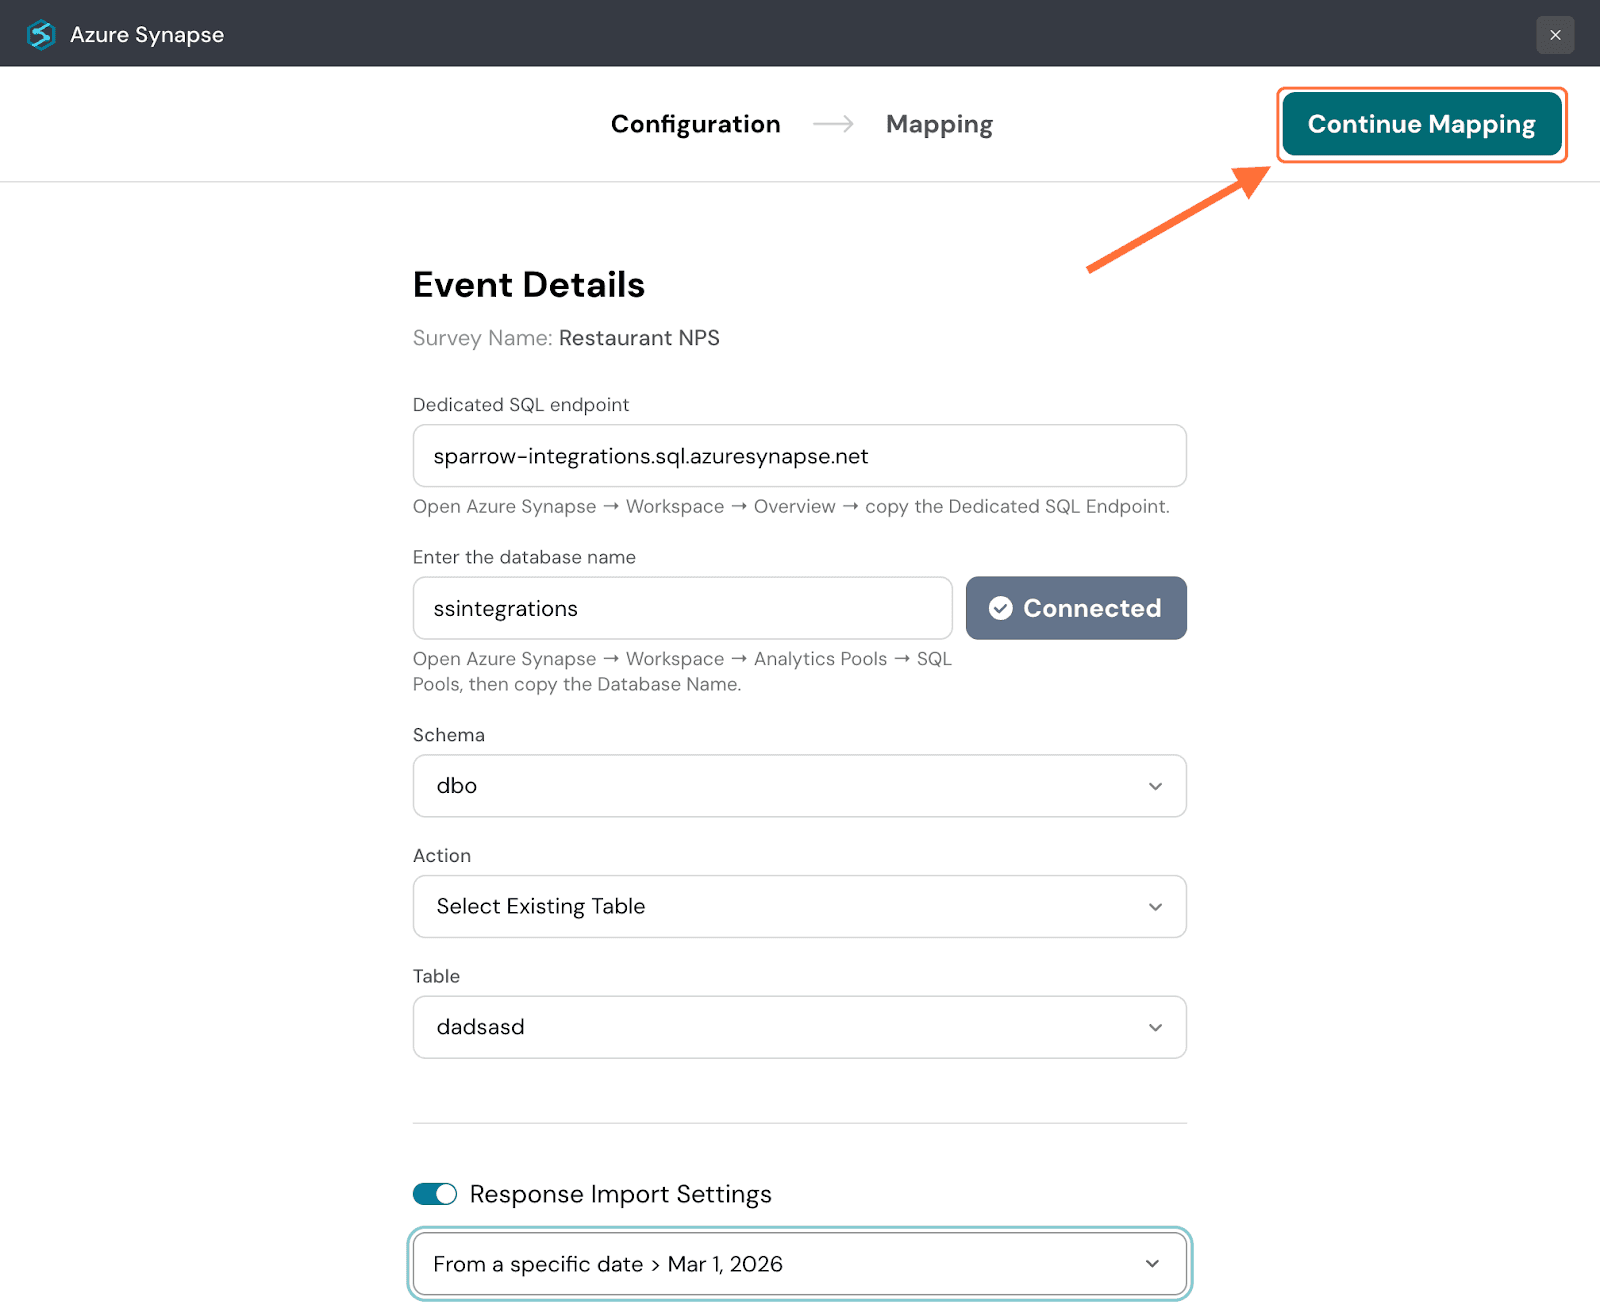Click the chevron icon in the Table field
The height and width of the screenshot is (1305, 1600).
click(x=1155, y=1027)
